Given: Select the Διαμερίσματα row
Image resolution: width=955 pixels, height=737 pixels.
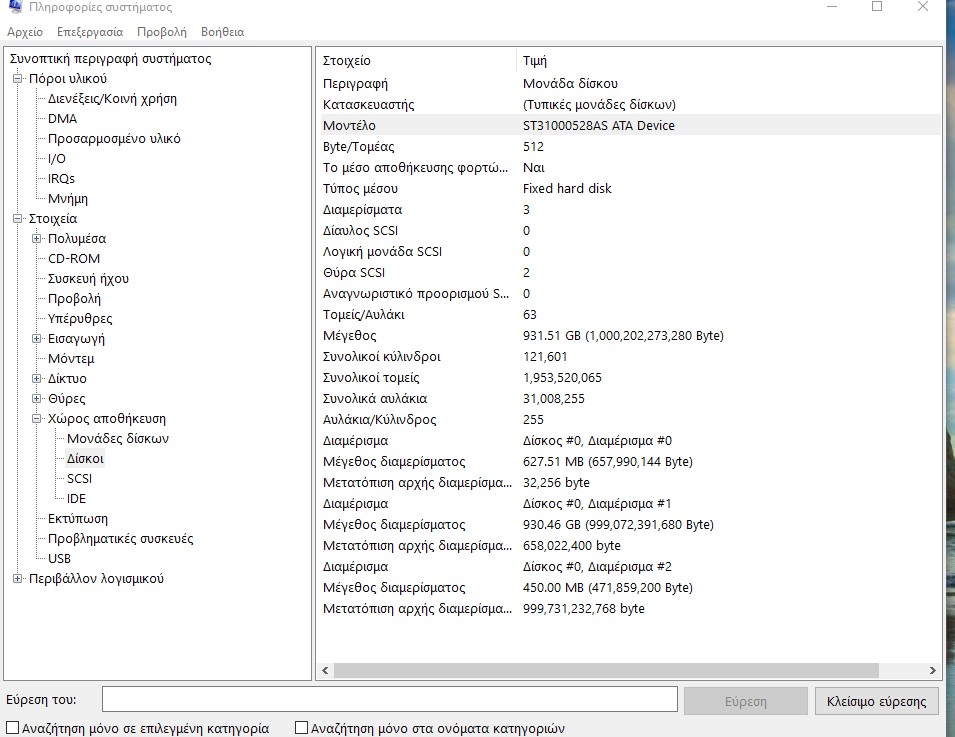Looking at the screenshot, I should tap(630, 210).
